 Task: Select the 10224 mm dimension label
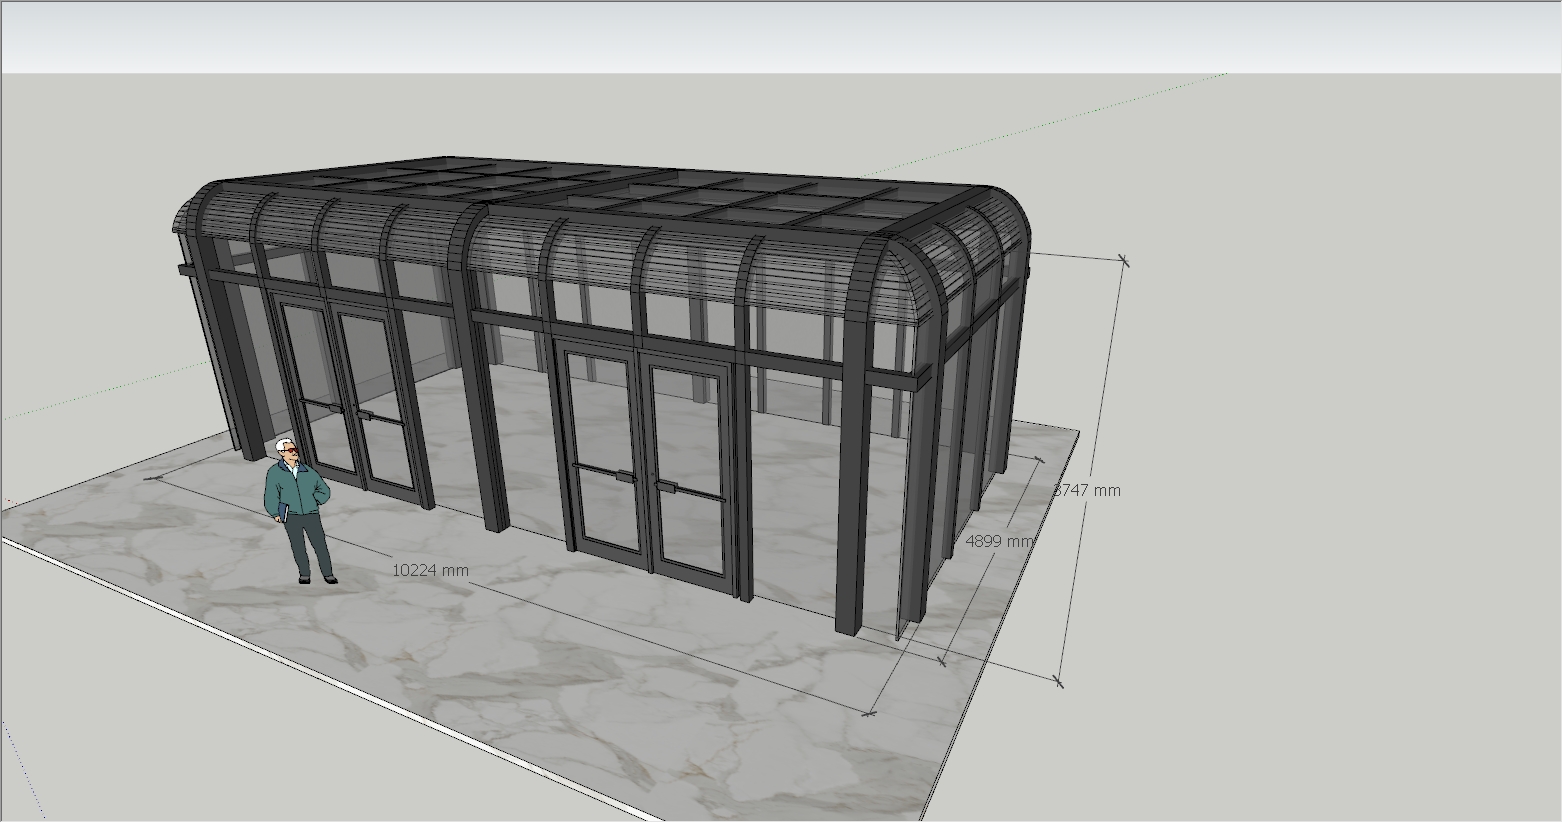pyautogui.click(x=430, y=570)
